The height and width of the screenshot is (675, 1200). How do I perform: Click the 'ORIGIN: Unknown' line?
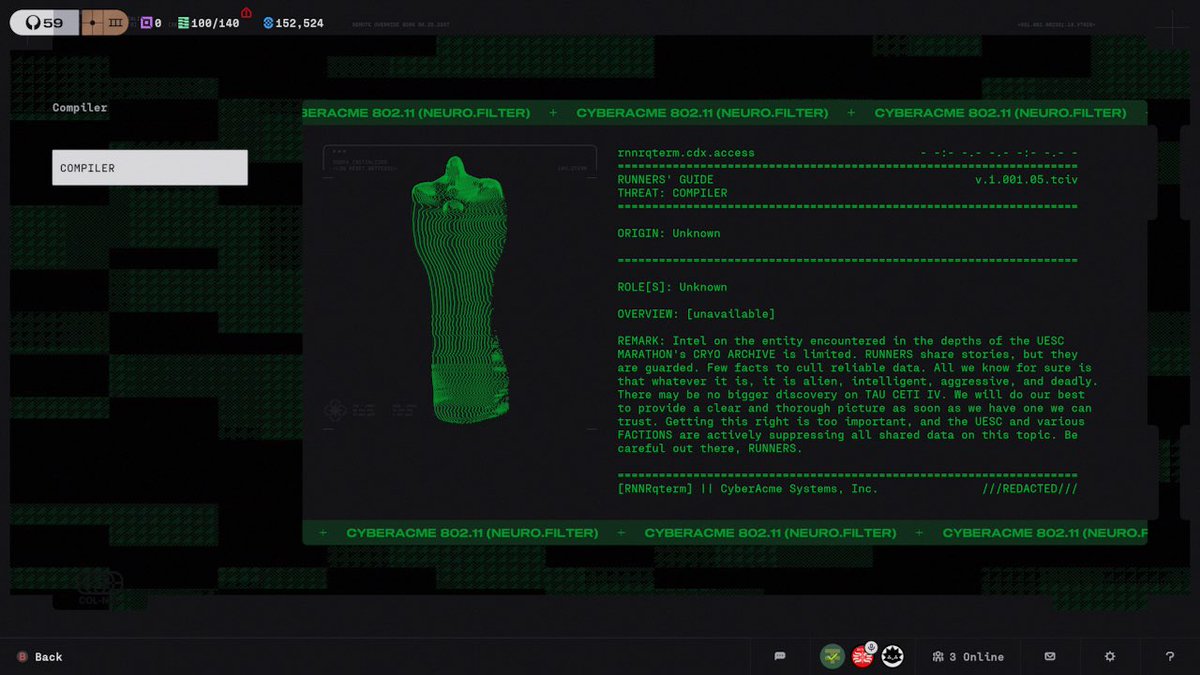pyautogui.click(x=669, y=233)
